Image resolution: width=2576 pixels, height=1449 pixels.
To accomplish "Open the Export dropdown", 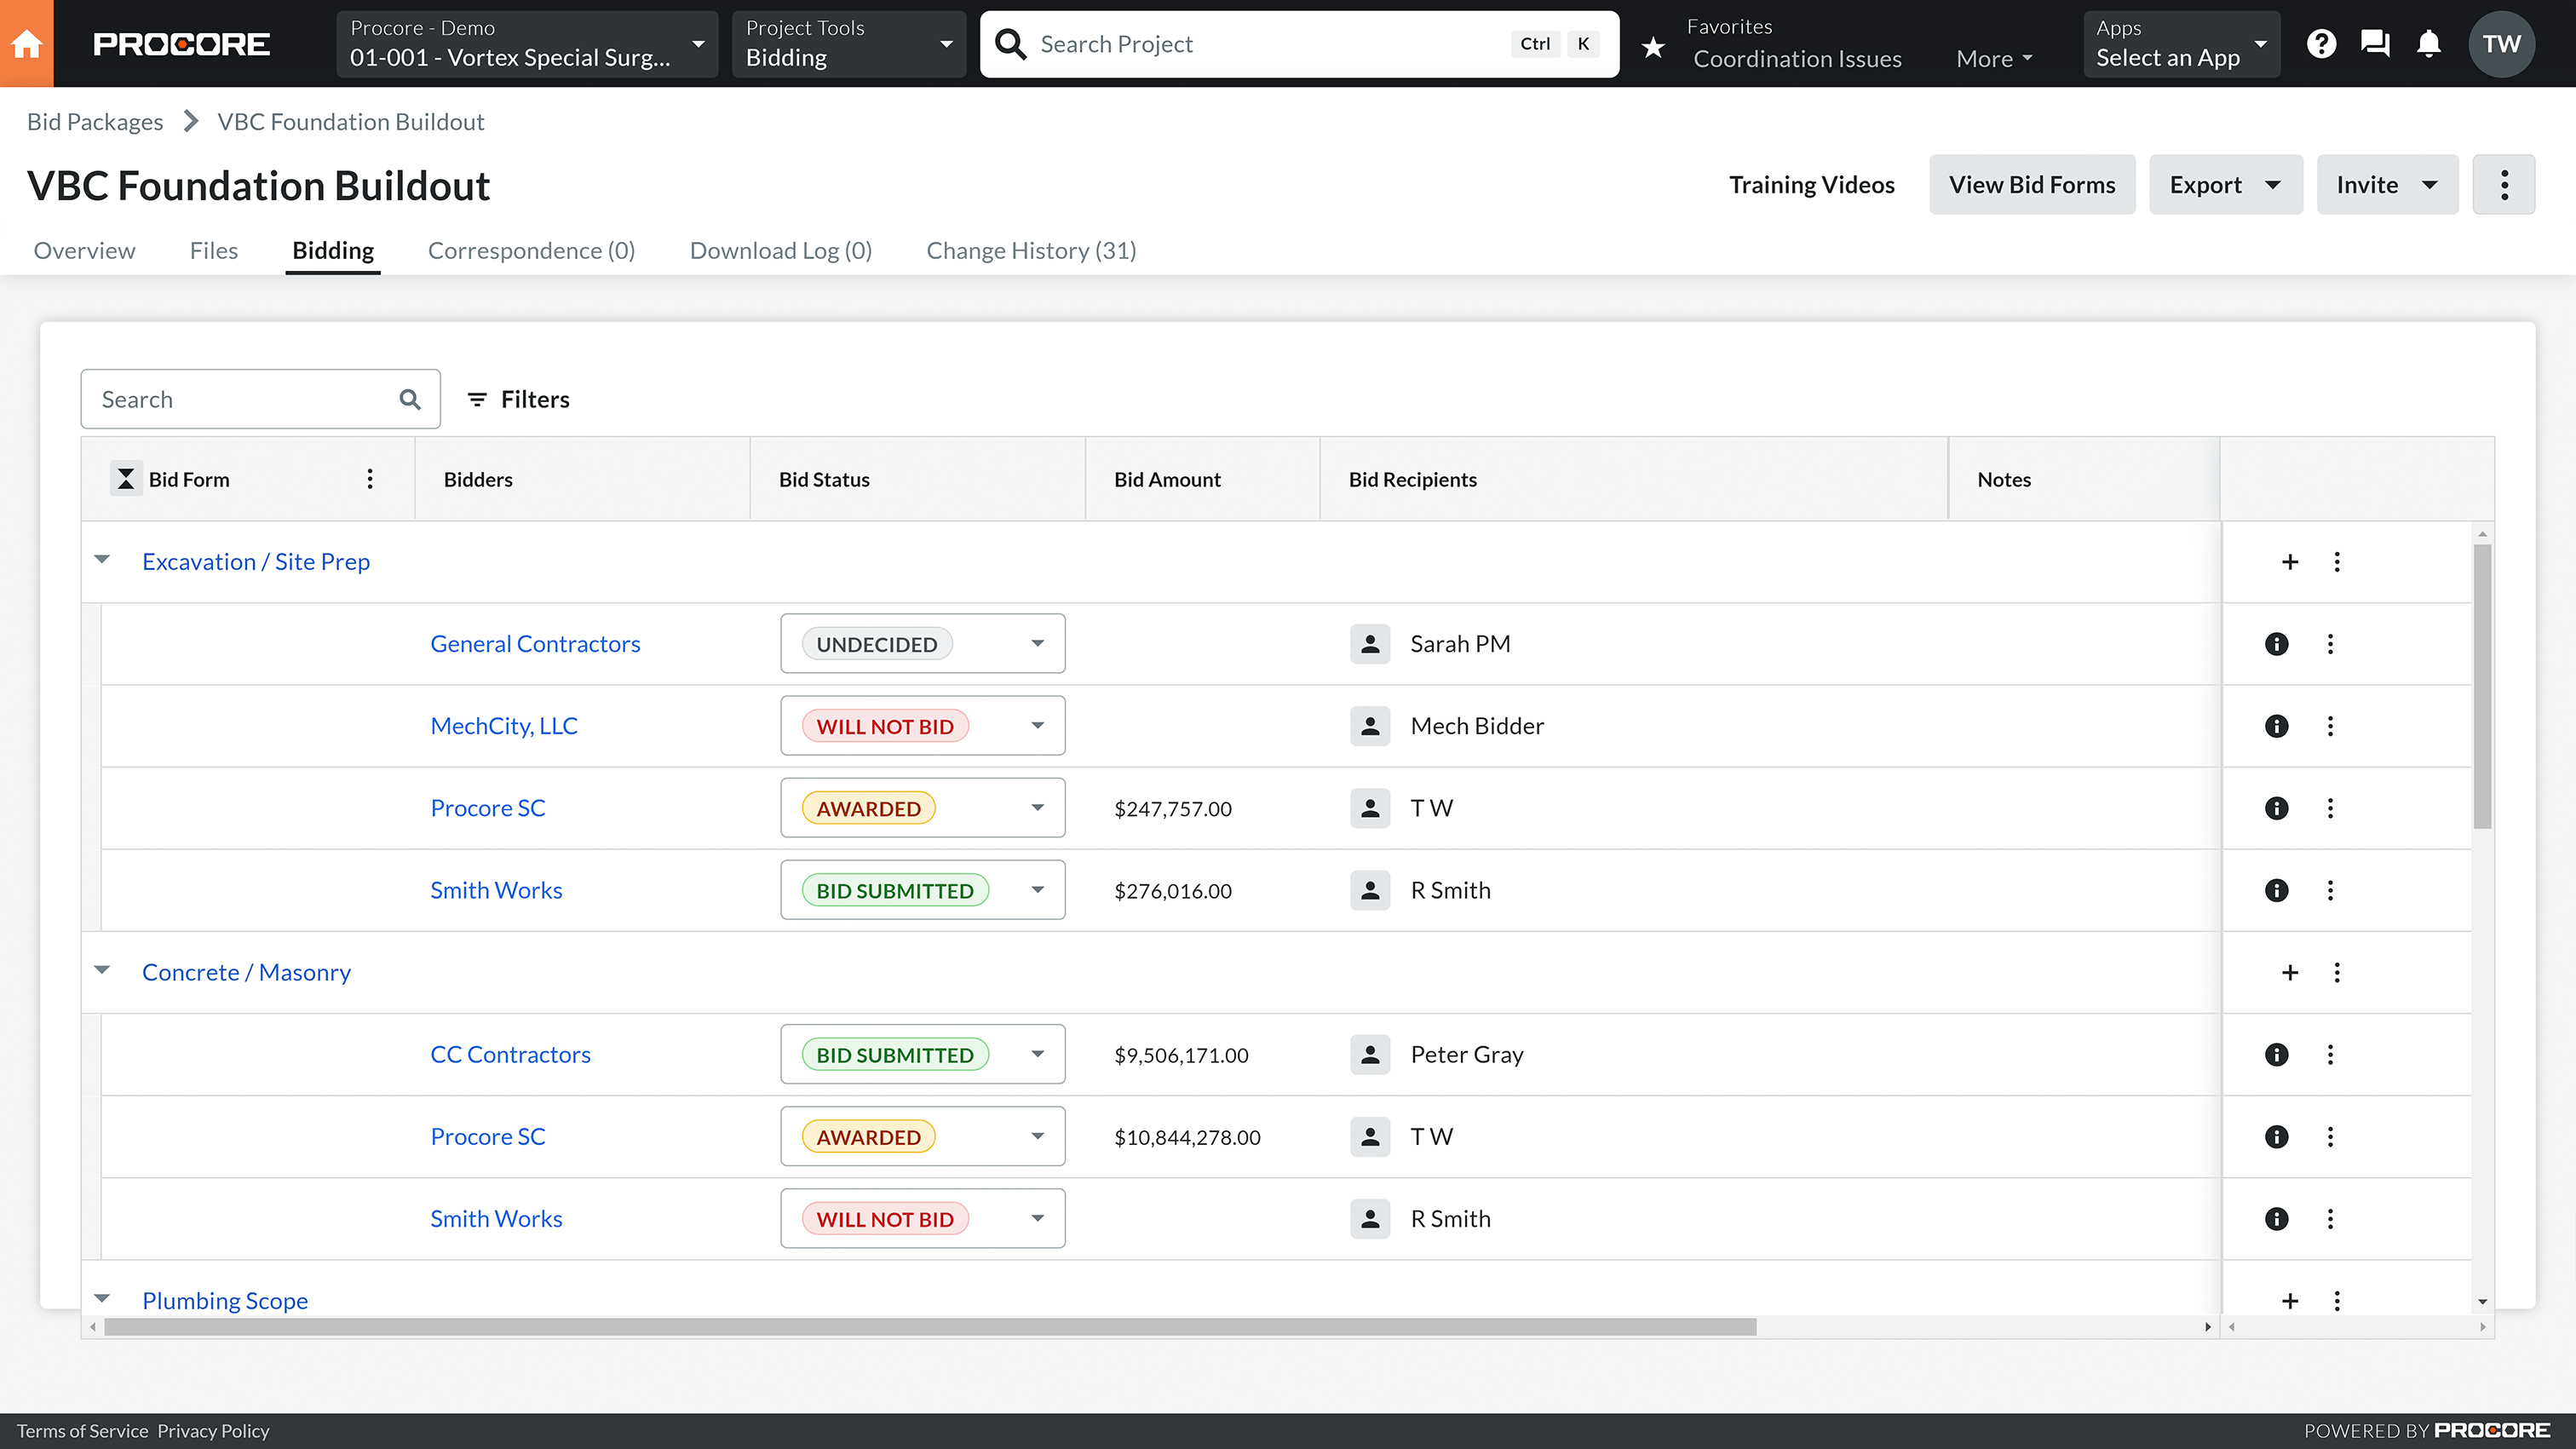I will [2225, 184].
